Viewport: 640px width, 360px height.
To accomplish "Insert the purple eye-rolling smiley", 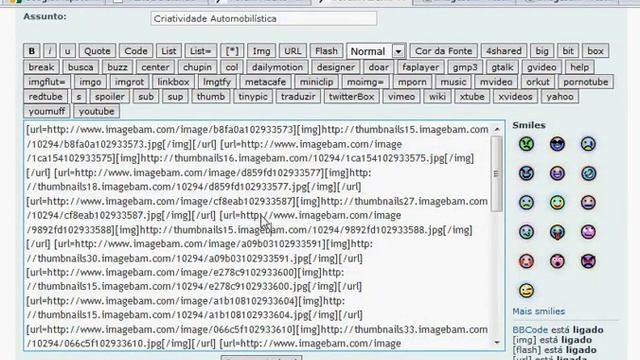I will pos(588,232).
